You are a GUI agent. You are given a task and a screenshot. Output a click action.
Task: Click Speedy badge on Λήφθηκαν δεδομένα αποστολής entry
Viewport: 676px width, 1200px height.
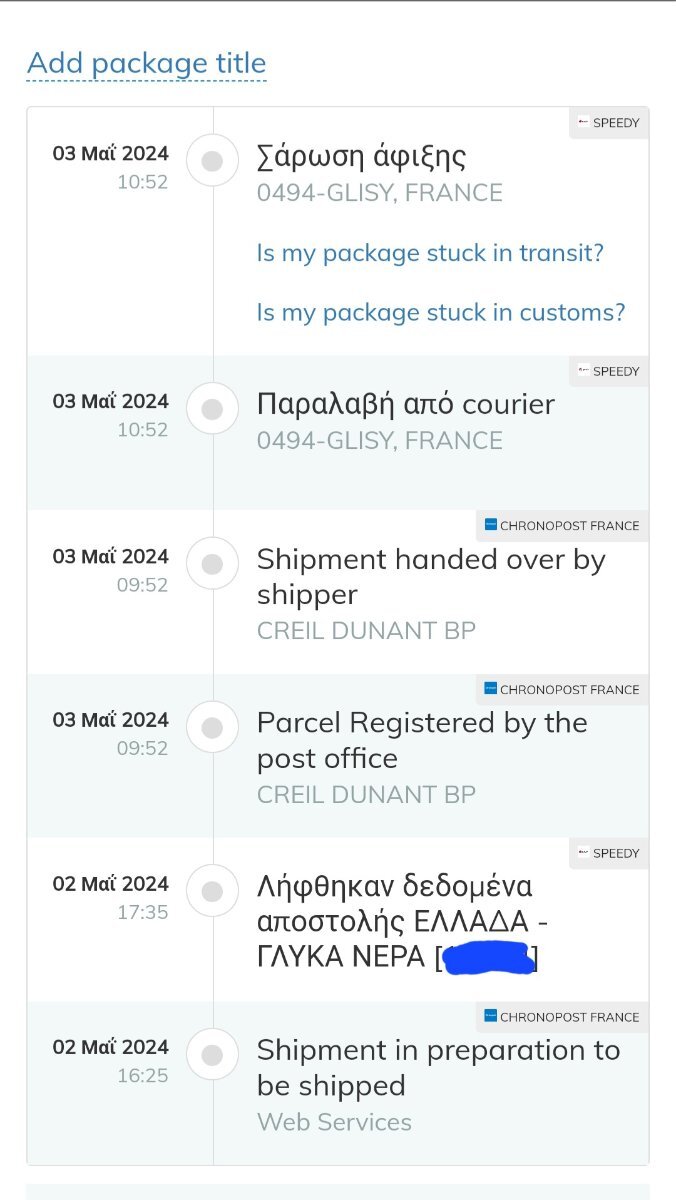tap(609, 853)
